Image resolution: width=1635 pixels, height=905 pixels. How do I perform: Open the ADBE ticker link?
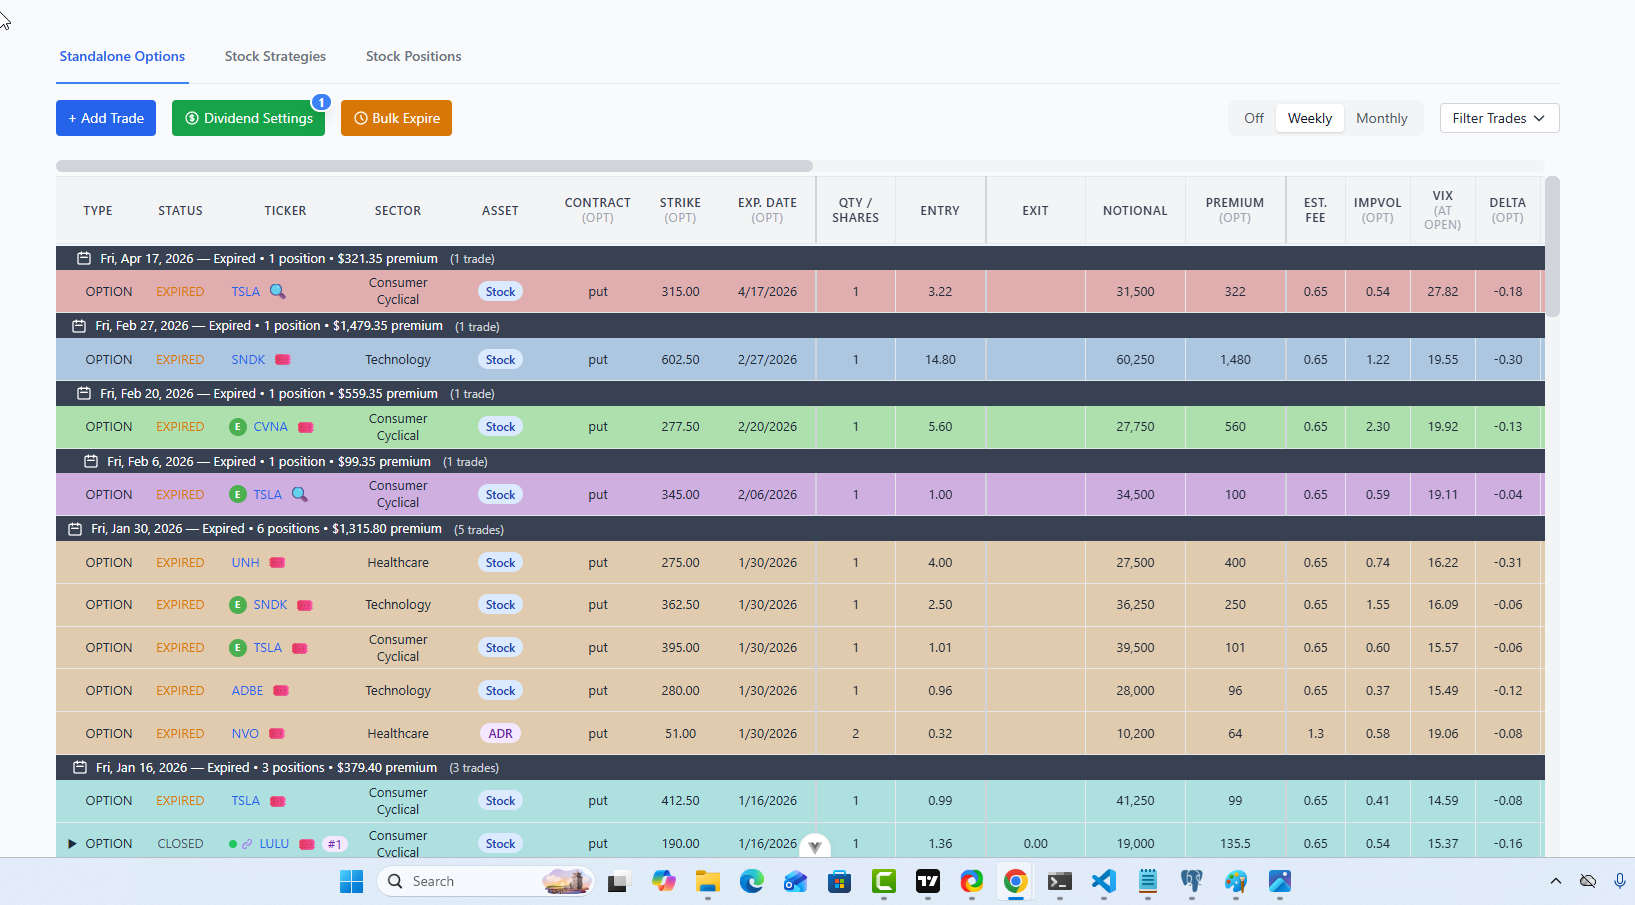(x=247, y=691)
